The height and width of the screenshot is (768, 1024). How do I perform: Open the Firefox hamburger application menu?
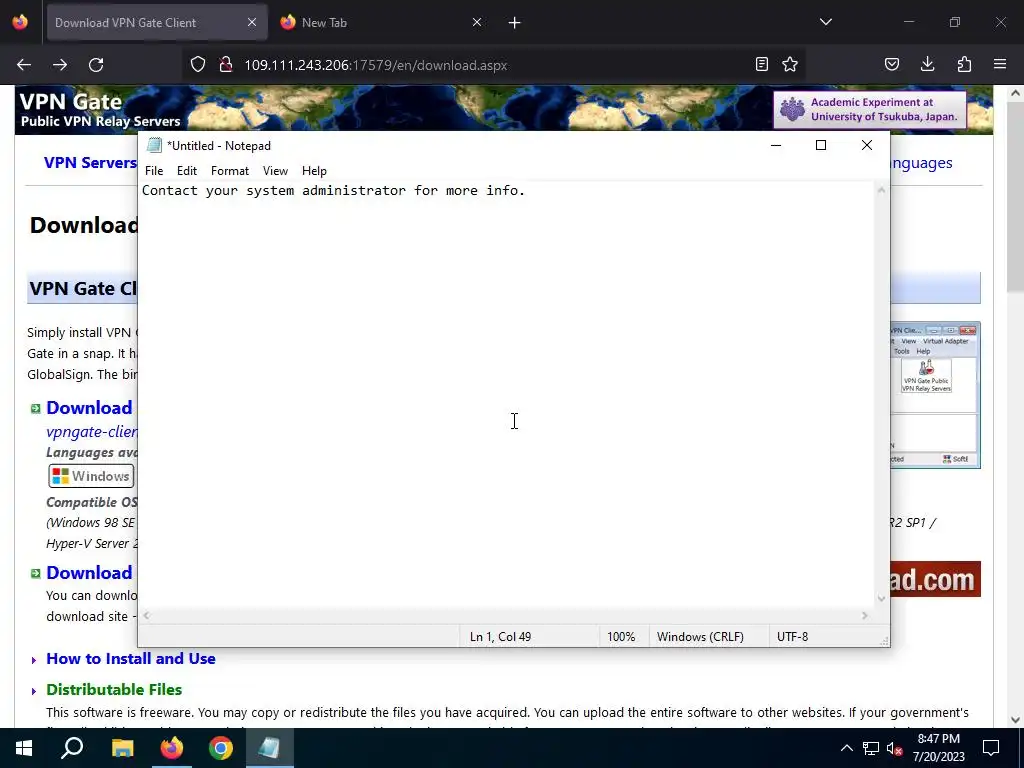pos(1000,64)
